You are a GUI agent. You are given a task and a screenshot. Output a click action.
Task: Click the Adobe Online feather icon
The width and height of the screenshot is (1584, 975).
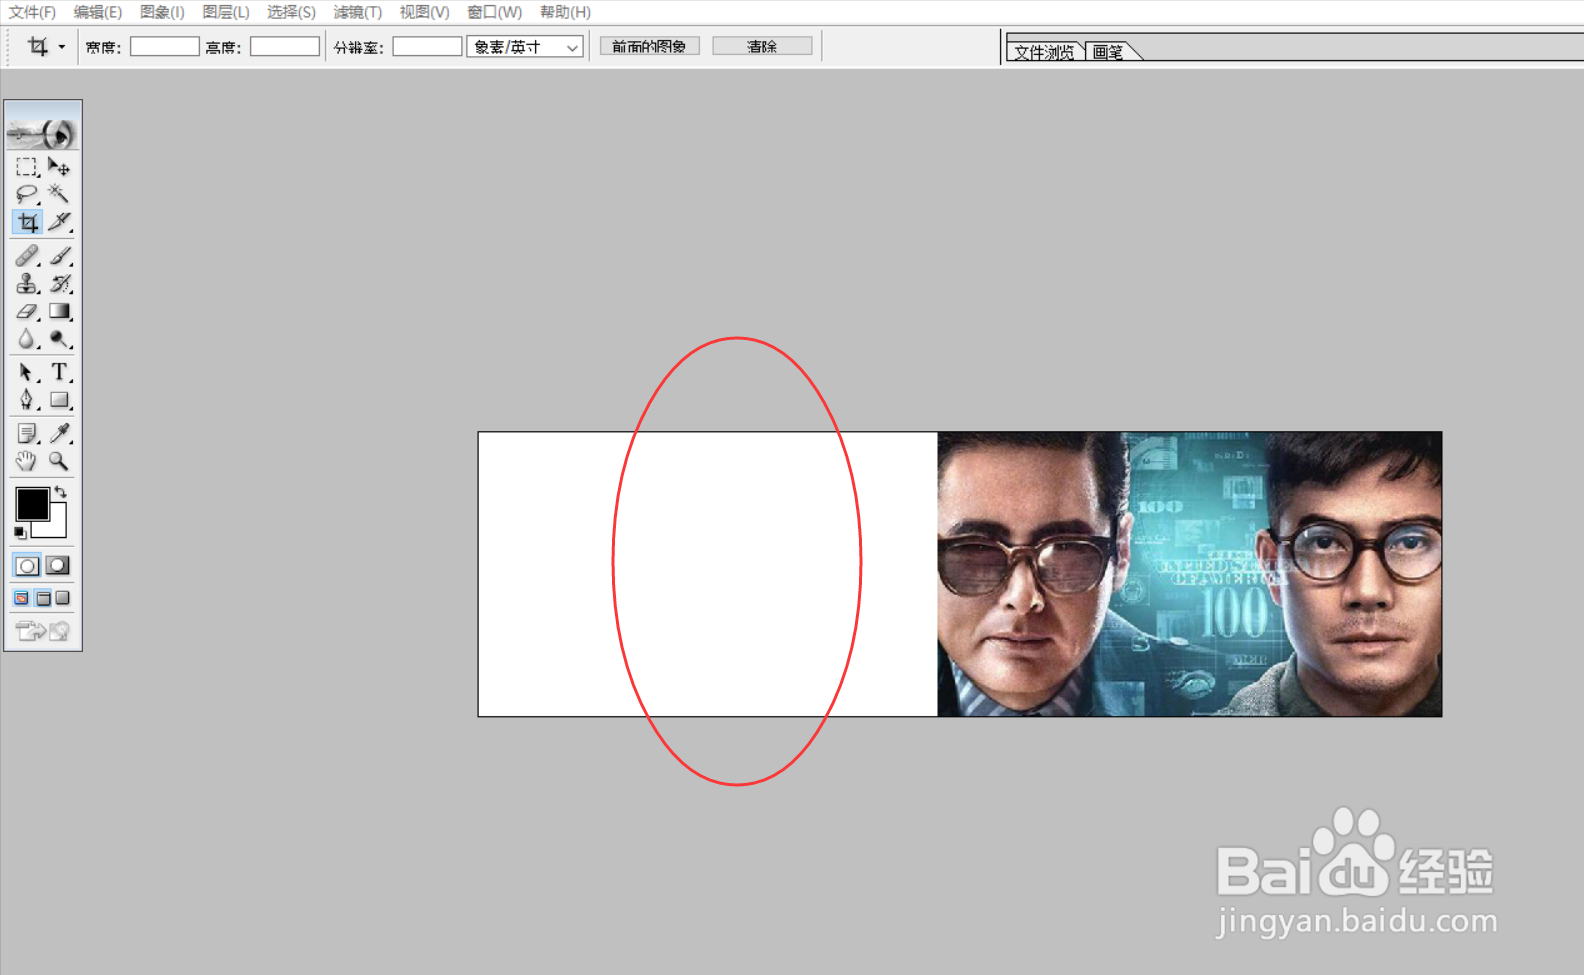[x=42, y=132]
